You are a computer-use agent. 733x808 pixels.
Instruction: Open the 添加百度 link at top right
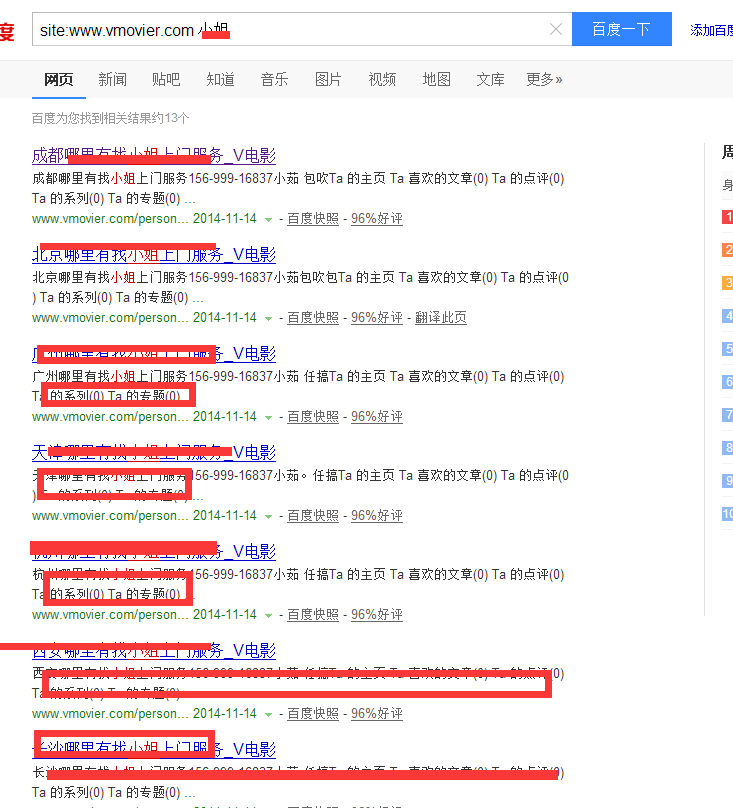point(712,30)
